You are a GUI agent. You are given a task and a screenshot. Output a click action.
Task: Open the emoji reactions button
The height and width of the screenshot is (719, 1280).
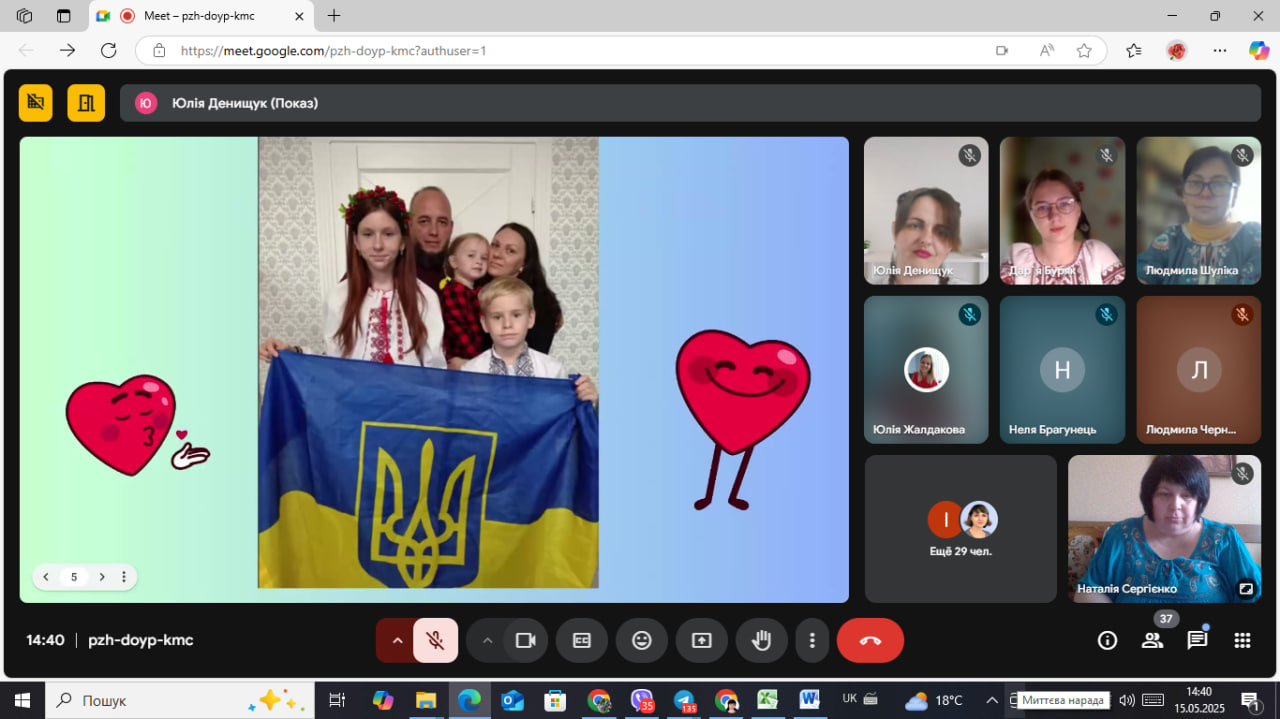click(x=642, y=641)
